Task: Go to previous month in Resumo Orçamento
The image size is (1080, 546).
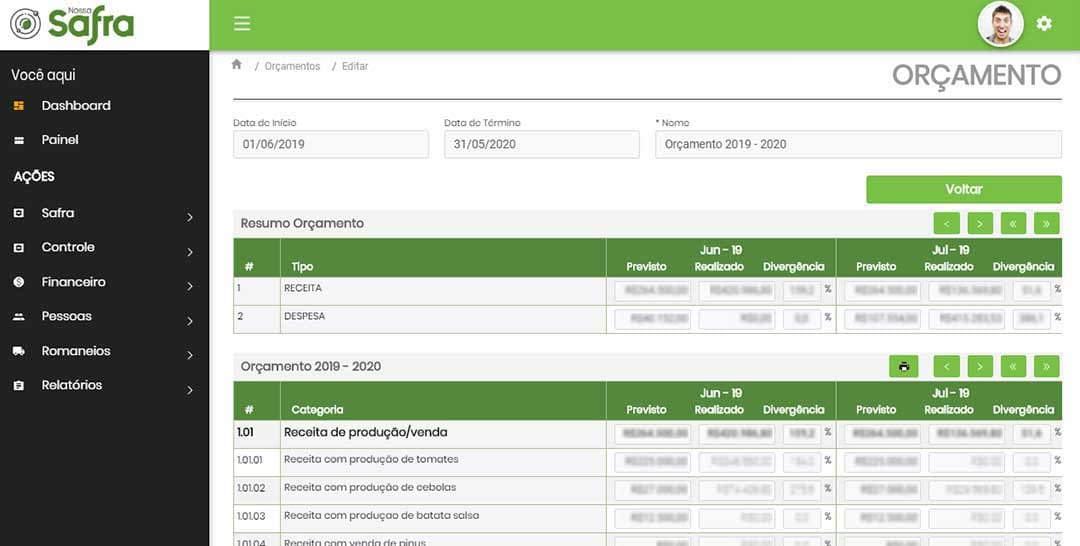Action: (x=946, y=223)
